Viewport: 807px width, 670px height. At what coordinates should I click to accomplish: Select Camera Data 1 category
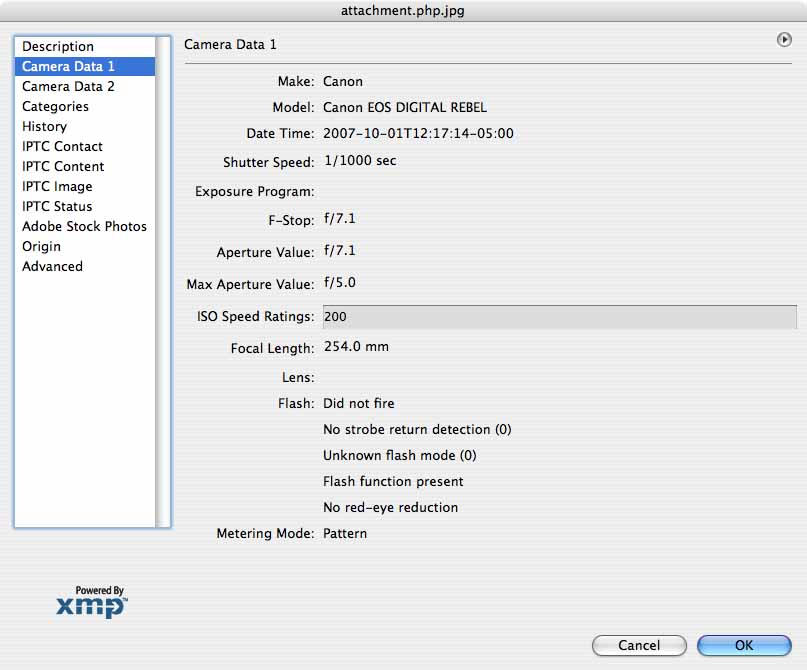(x=68, y=66)
